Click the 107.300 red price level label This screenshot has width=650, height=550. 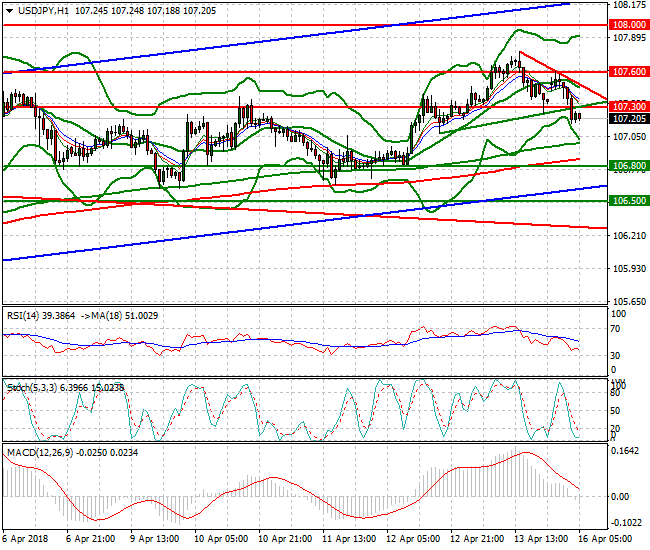[629, 106]
